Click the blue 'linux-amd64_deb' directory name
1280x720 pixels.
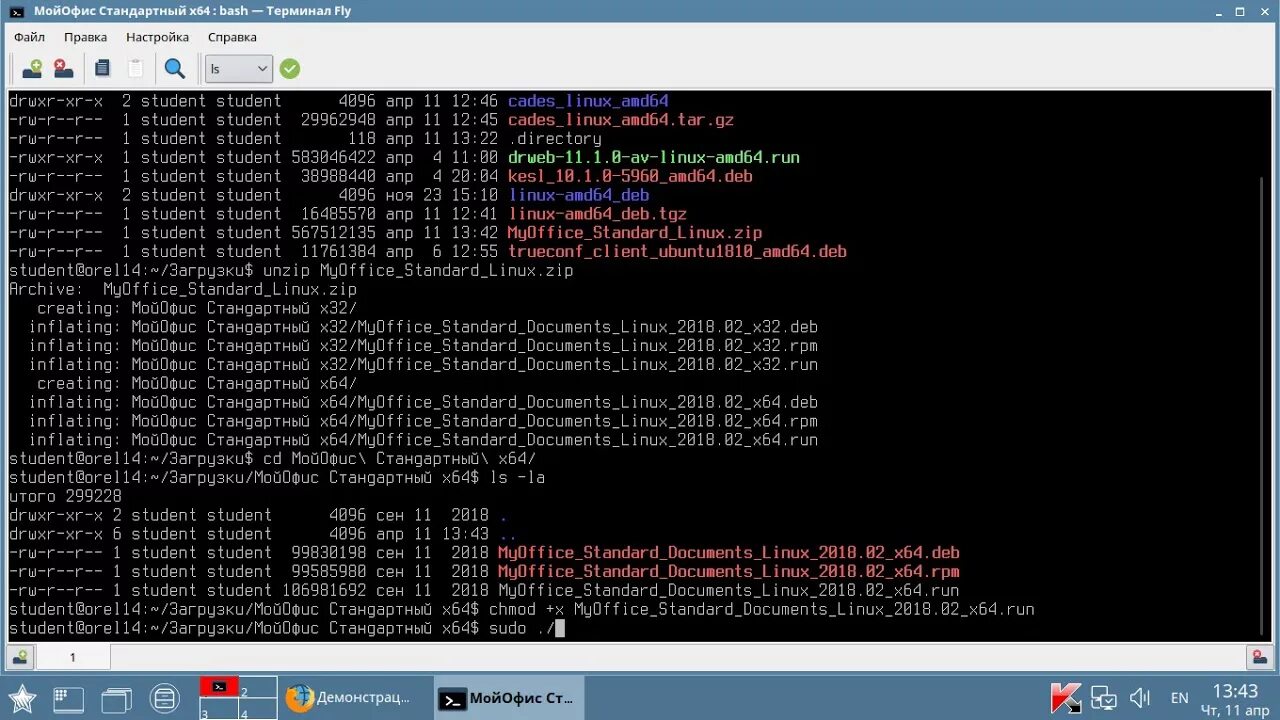[x=579, y=196]
